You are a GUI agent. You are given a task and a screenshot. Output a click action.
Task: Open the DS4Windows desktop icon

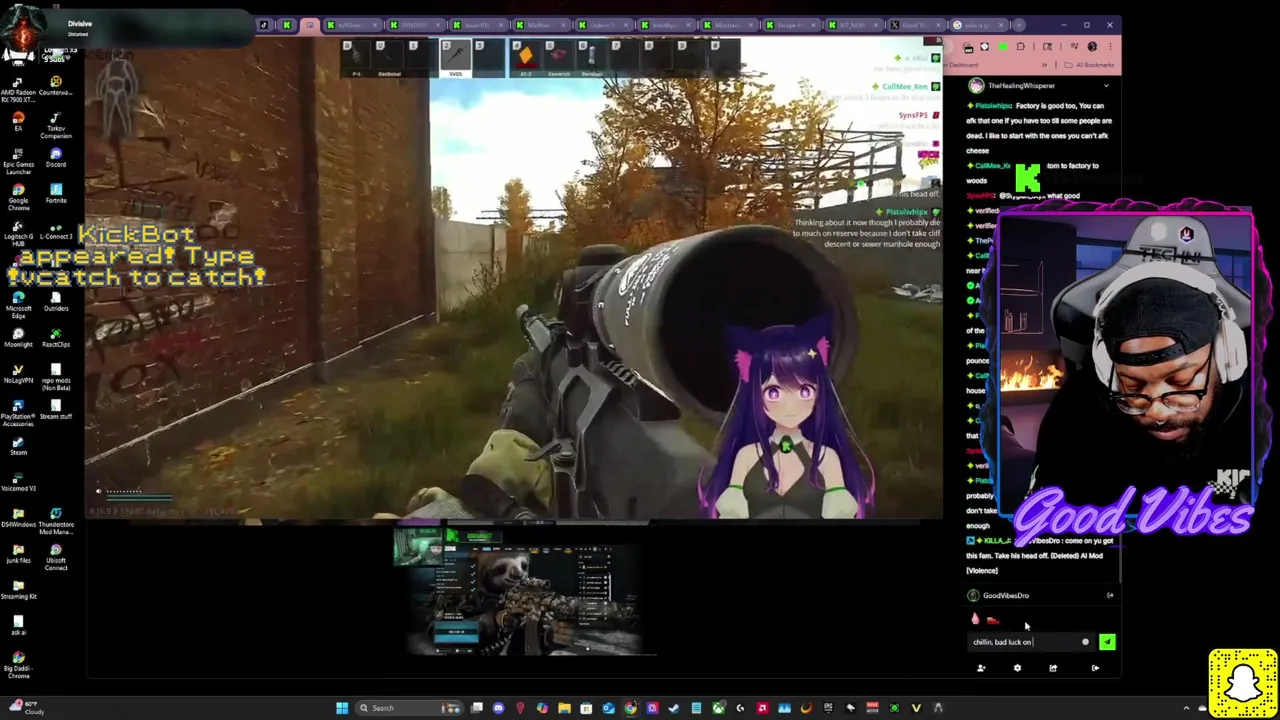click(18, 519)
